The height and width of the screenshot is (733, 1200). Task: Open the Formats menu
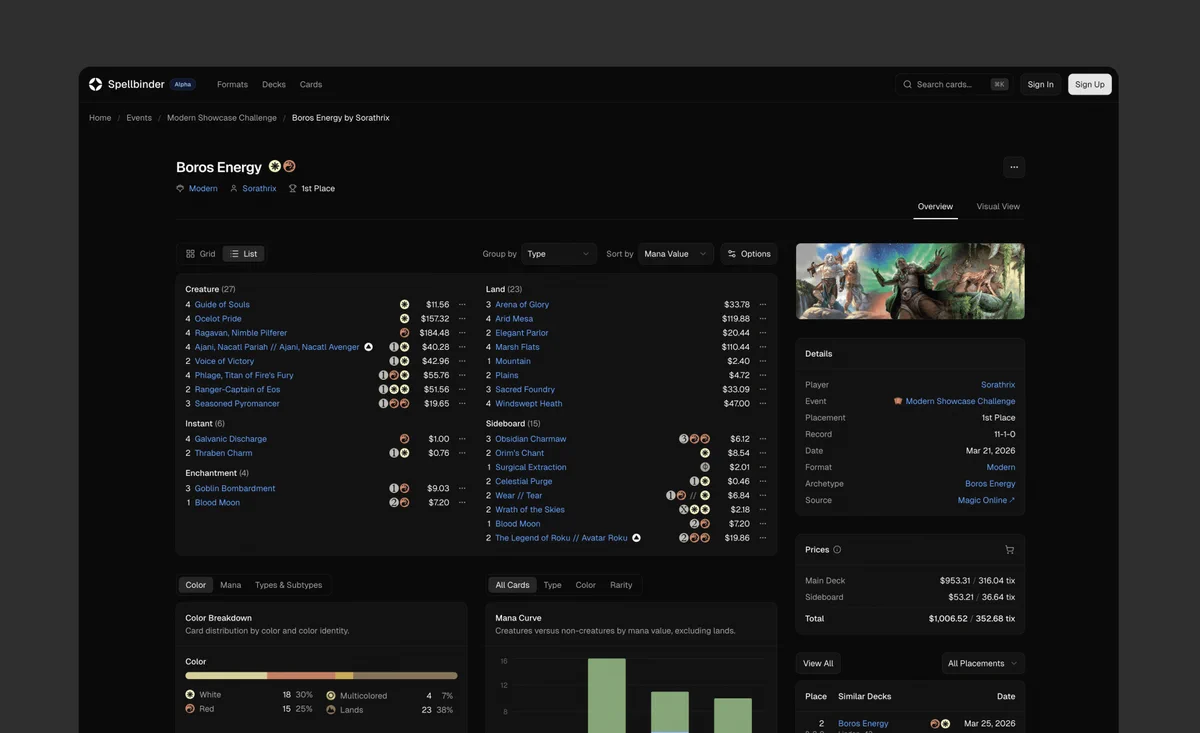(232, 85)
